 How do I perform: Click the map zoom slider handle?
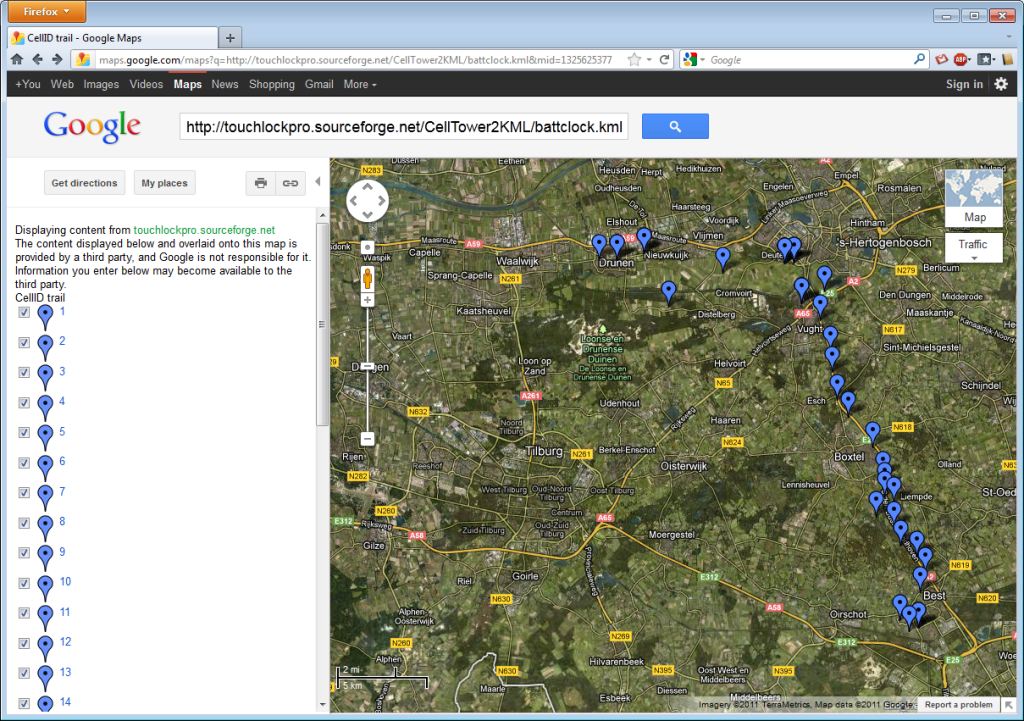click(x=367, y=367)
